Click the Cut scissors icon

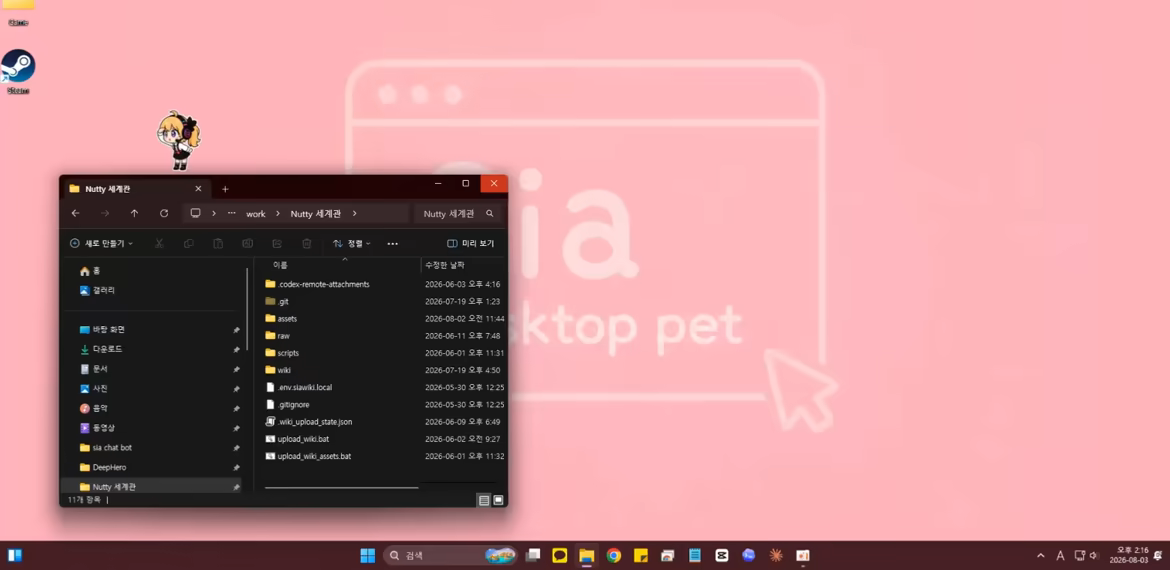[159, 243]
